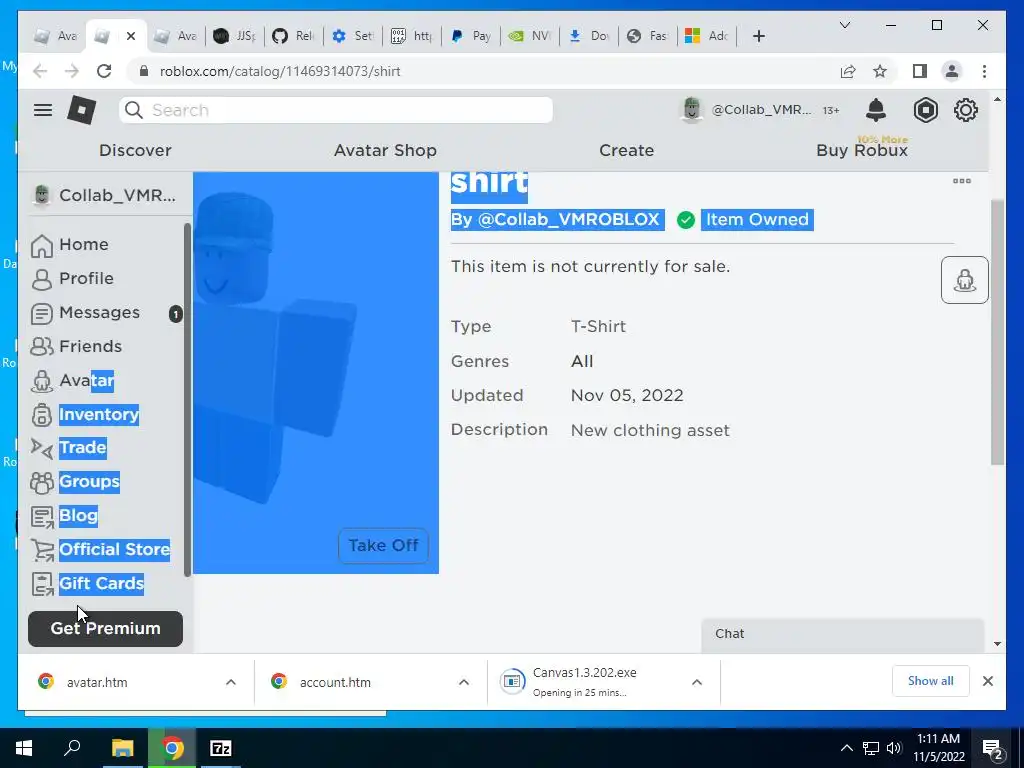Viewport: 1024px width, 768px height.
Task: Open the volume control in tray
Action: pyautogui.click(x=894, y=748)
